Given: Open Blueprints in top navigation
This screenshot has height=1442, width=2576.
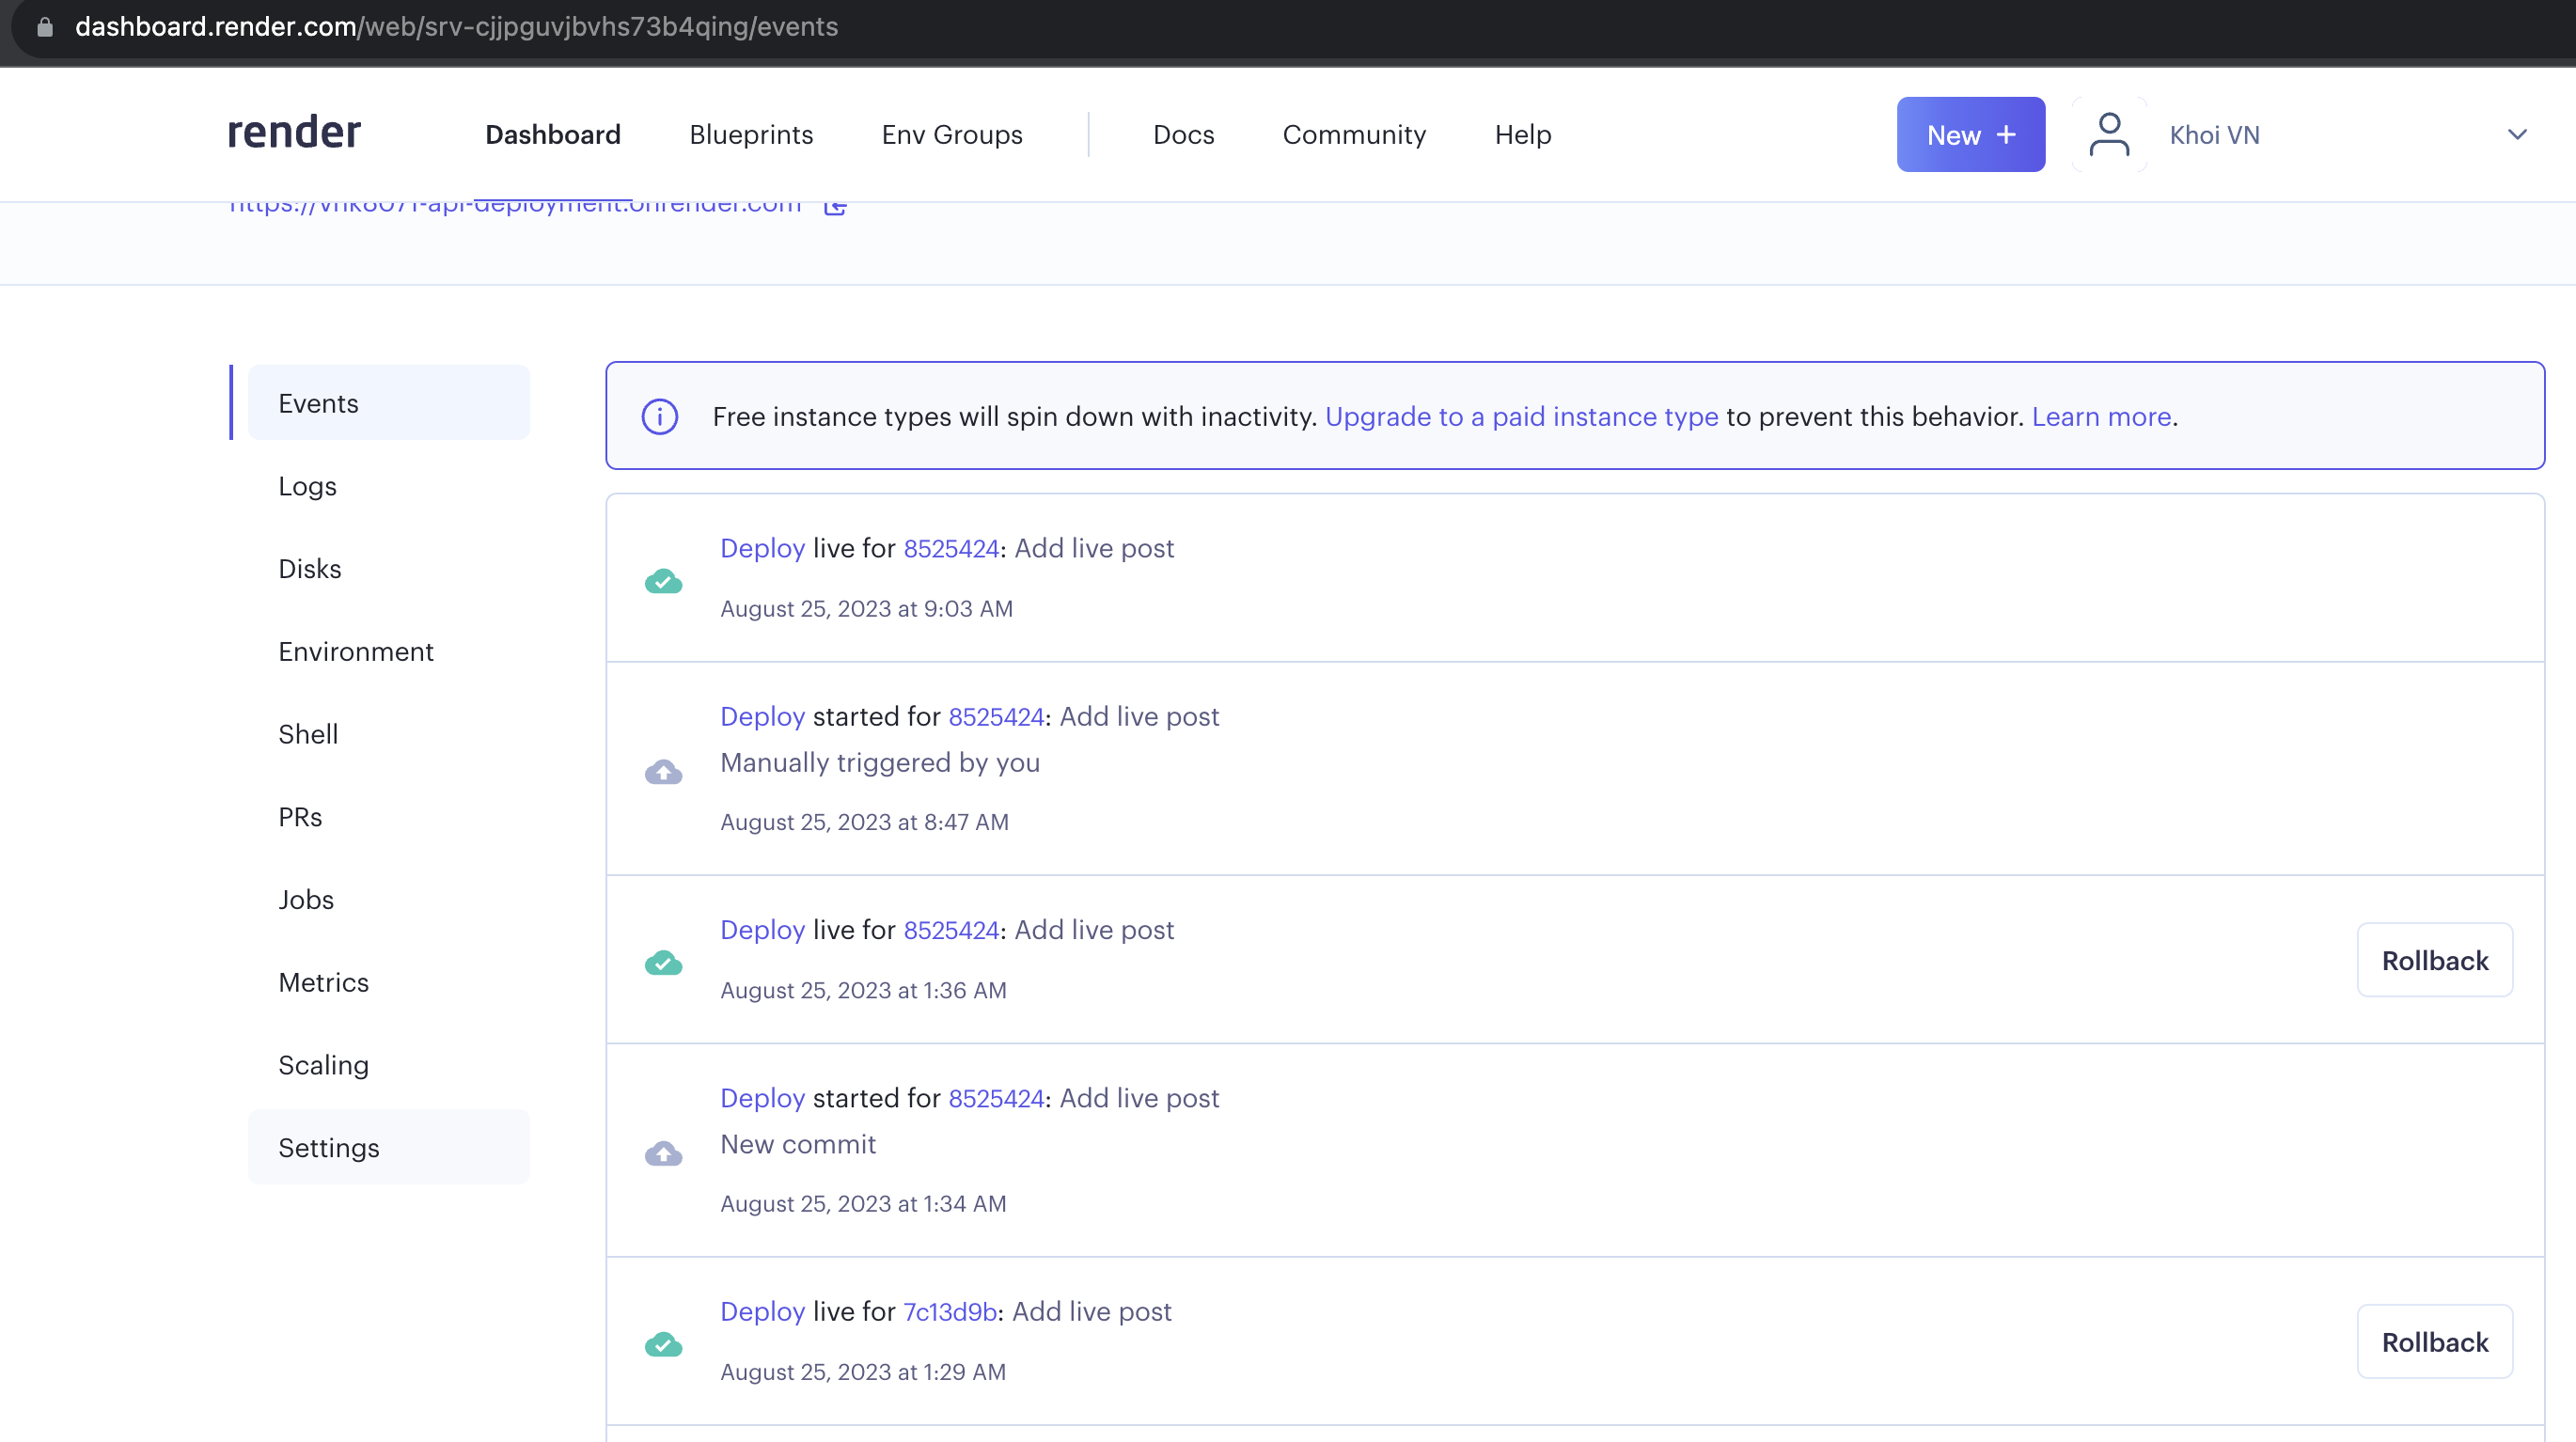Looking at the screenshot, I should tap(751, 134).
